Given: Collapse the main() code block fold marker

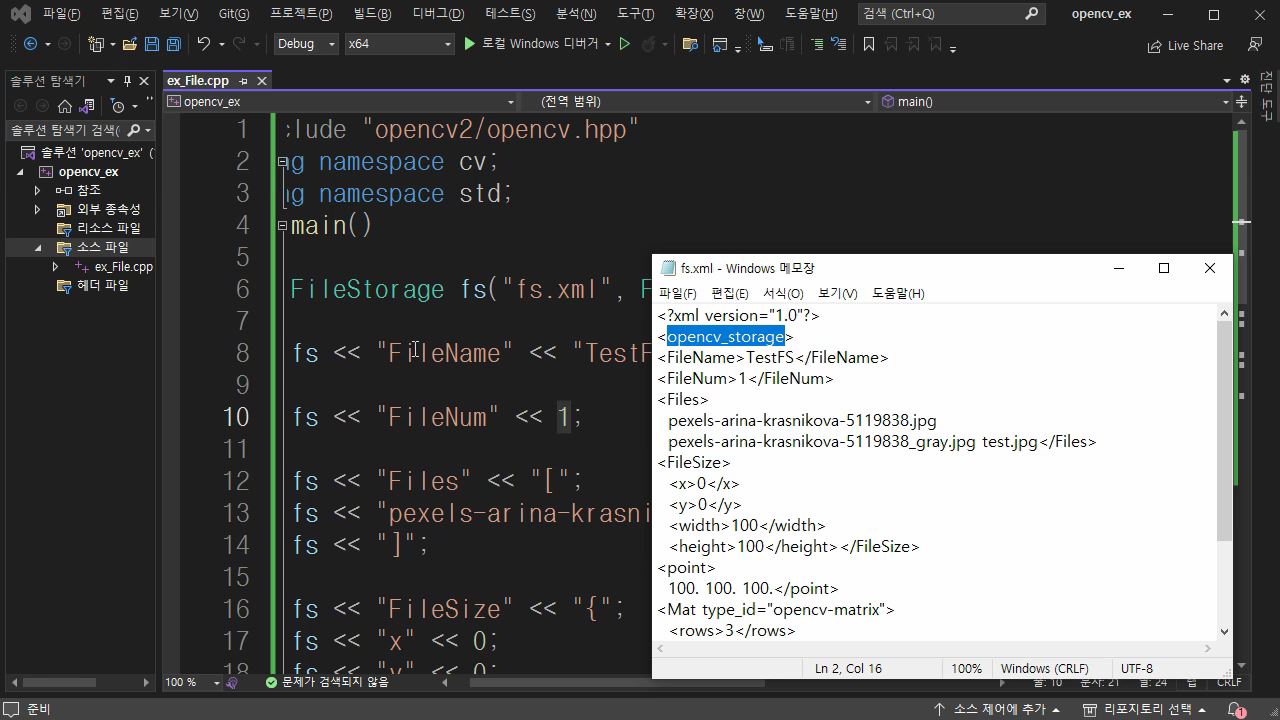Looking at the screenshot, I should coord(283,226).
